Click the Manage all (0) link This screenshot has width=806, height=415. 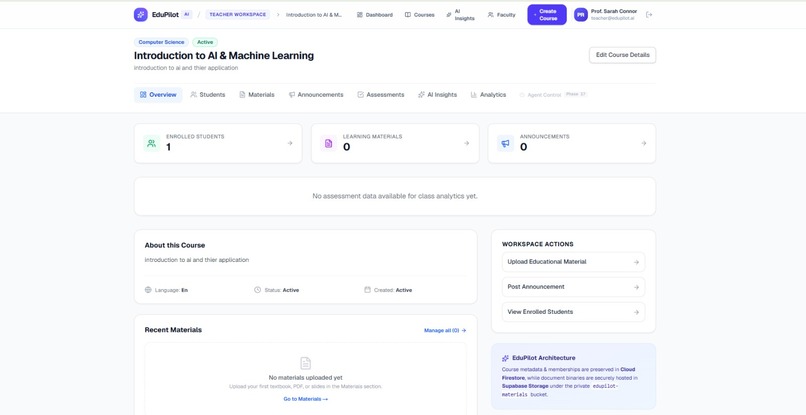click(x=445, y=331)
